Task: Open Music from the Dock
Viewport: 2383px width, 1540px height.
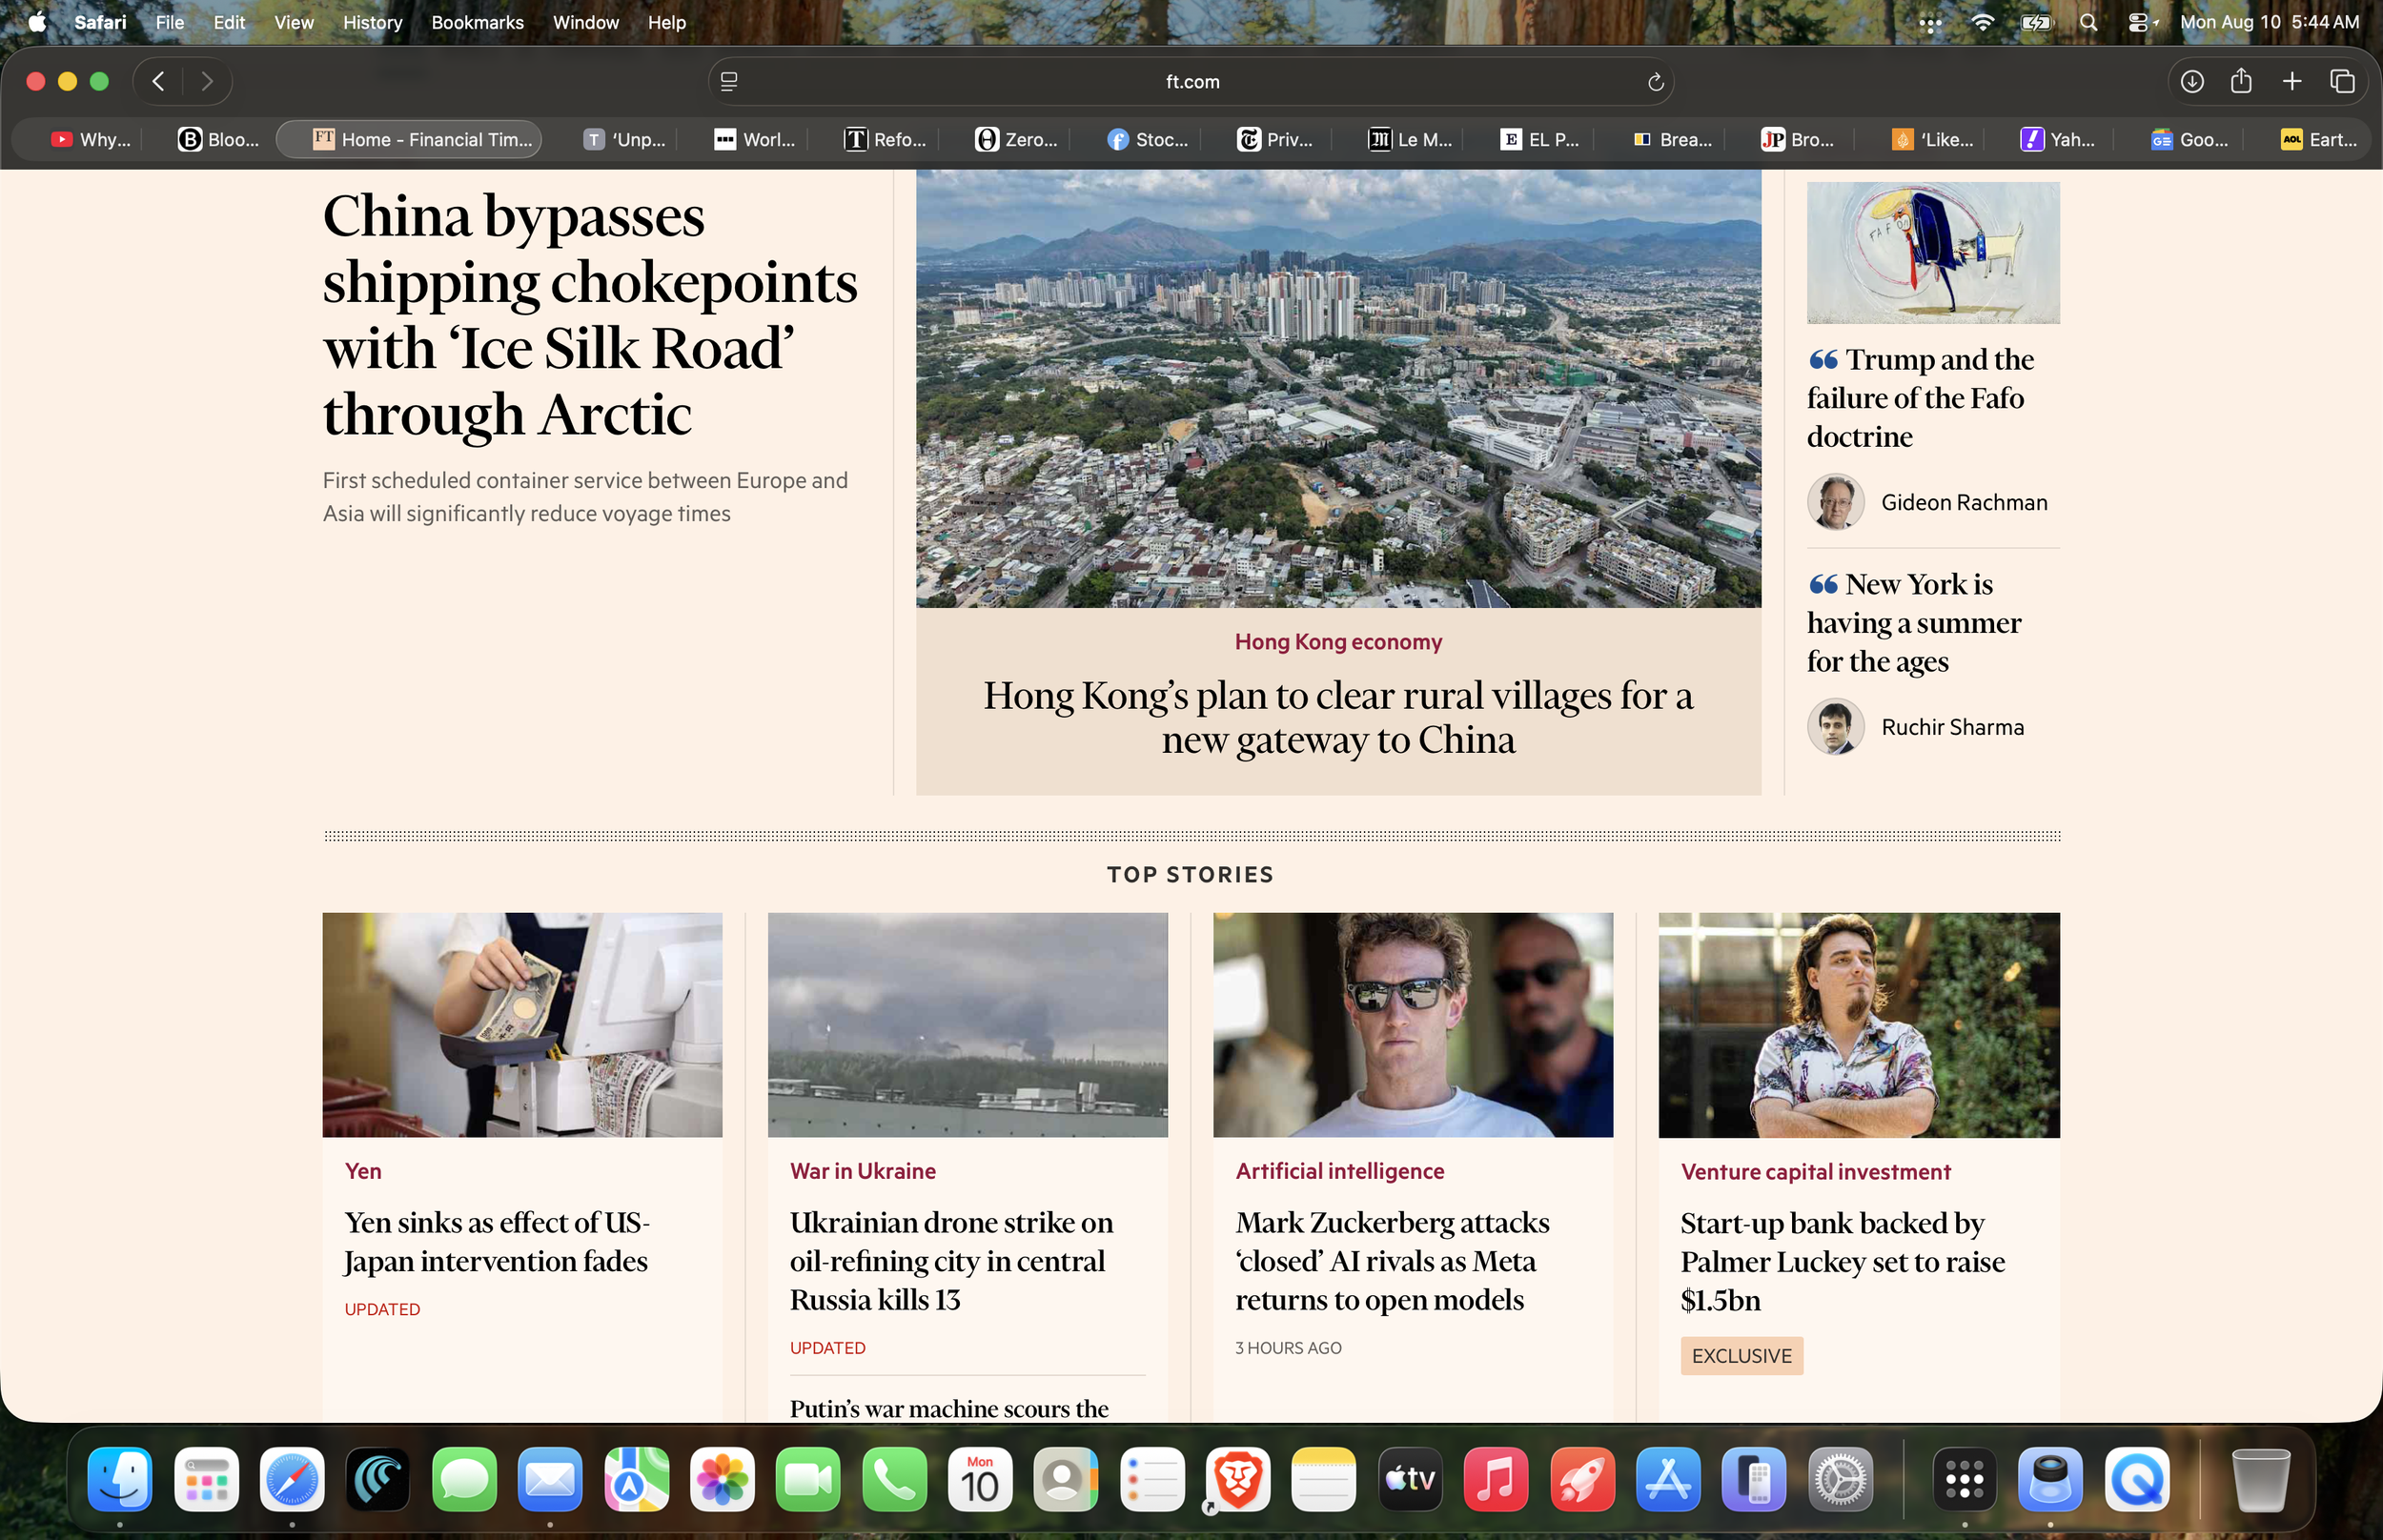Action: click(x=1496, y=1478)
